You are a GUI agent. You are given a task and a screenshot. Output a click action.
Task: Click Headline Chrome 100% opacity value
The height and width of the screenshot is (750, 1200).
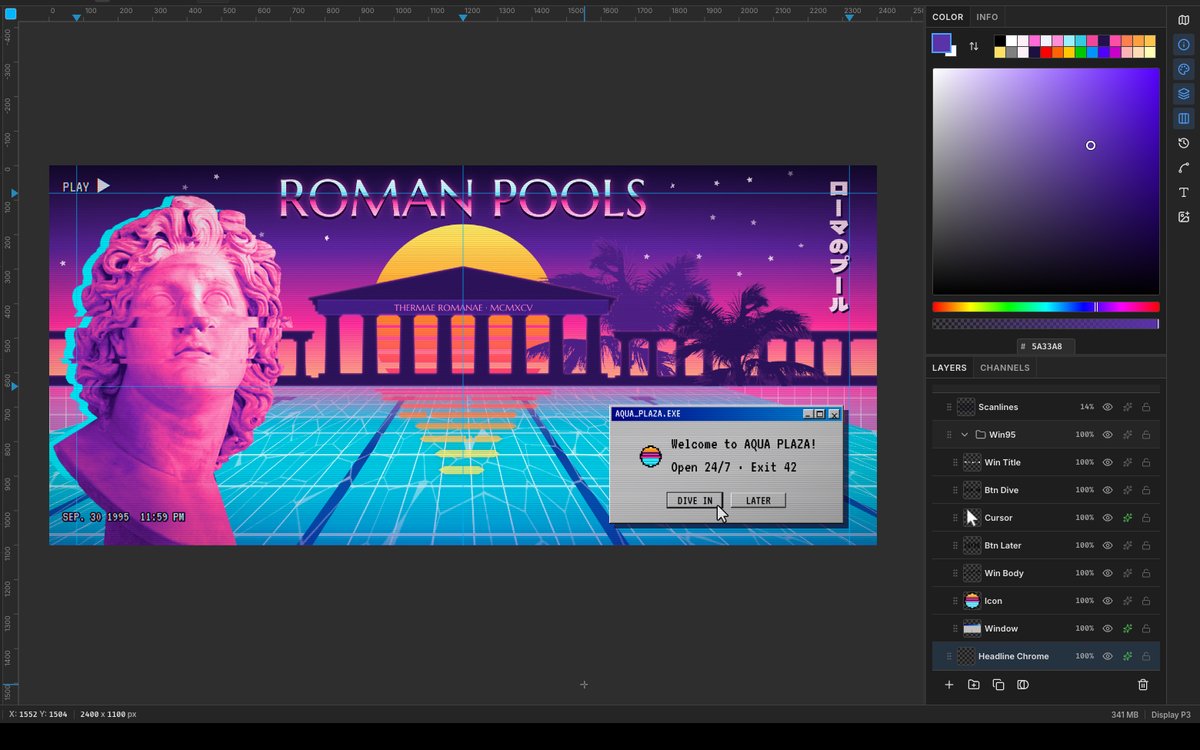(1084, 656)
